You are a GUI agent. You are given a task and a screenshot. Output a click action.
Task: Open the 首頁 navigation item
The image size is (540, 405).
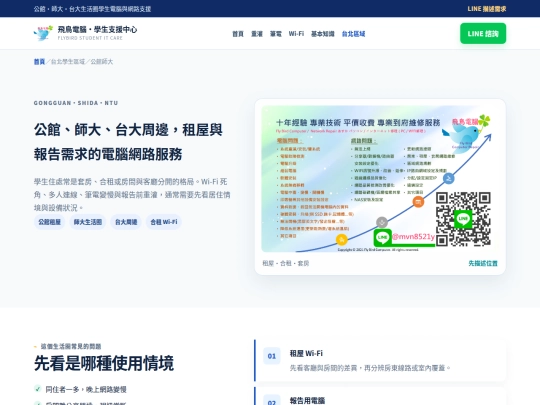238,34
